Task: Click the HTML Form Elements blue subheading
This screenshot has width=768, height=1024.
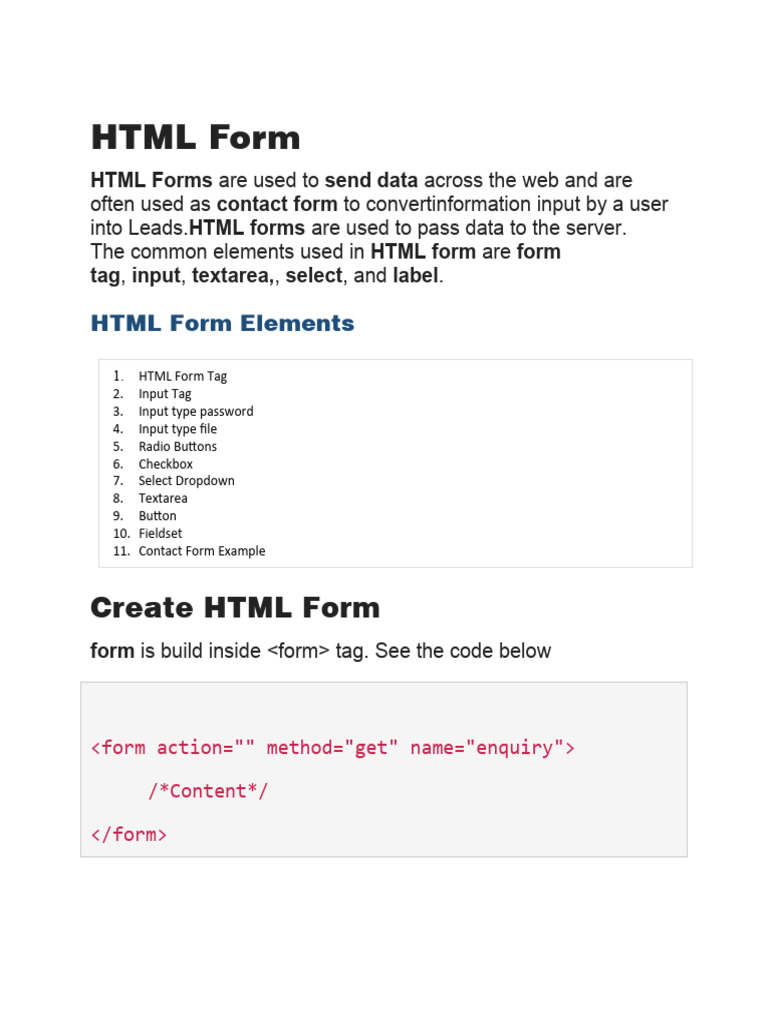Action: tap(222, 323)
